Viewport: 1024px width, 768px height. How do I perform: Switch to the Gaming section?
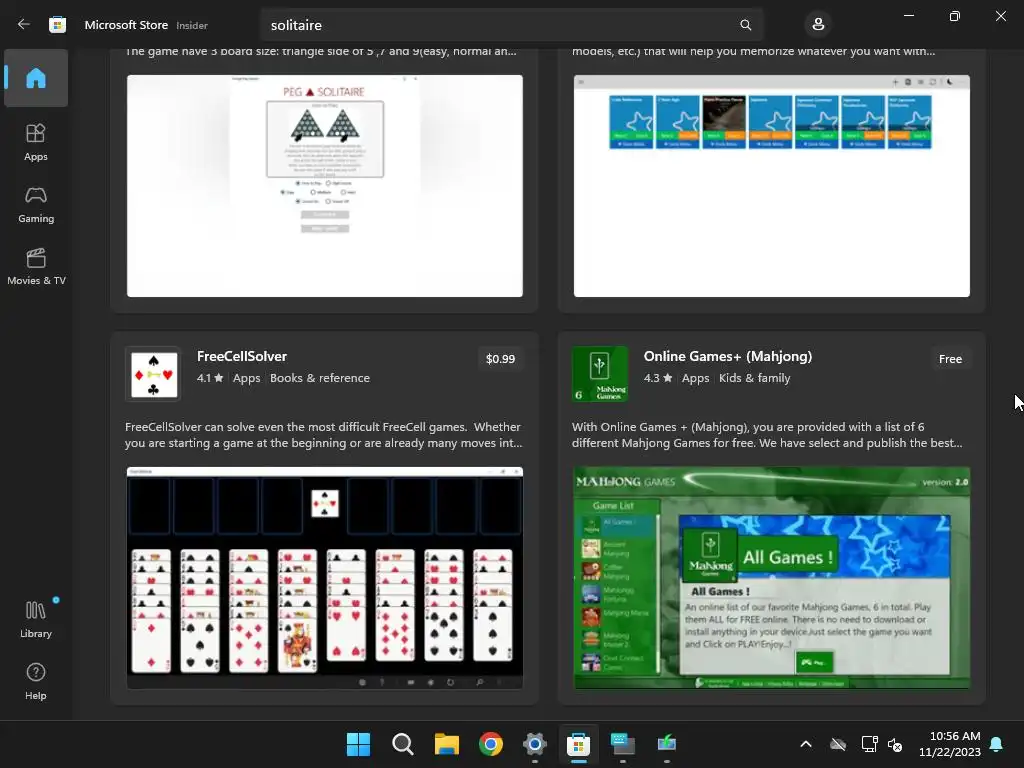point(36,204)
